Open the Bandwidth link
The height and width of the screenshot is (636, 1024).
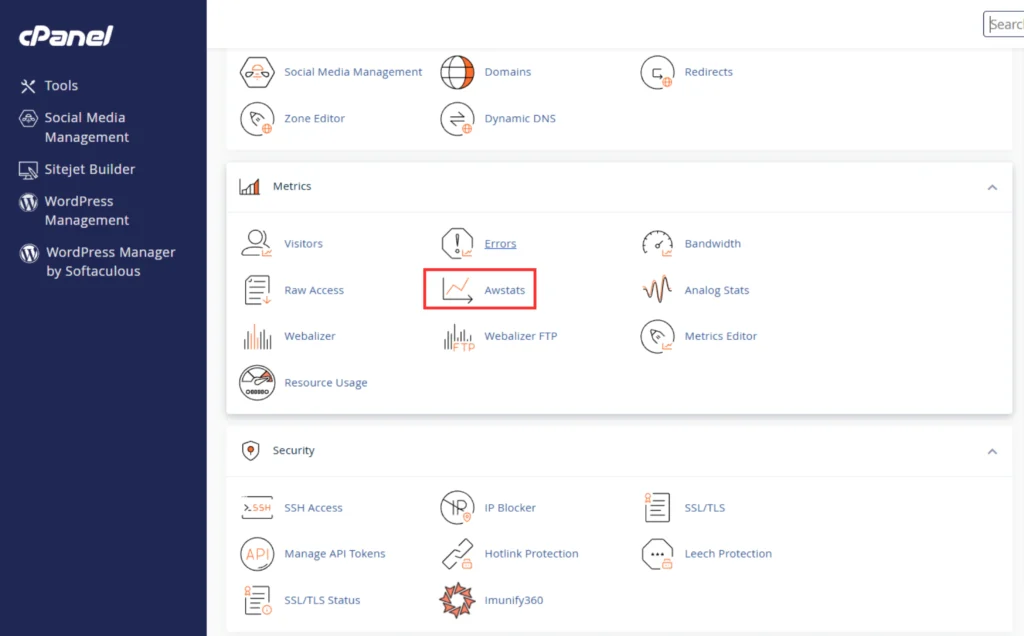pyautogui.click(x=712, y=244)
